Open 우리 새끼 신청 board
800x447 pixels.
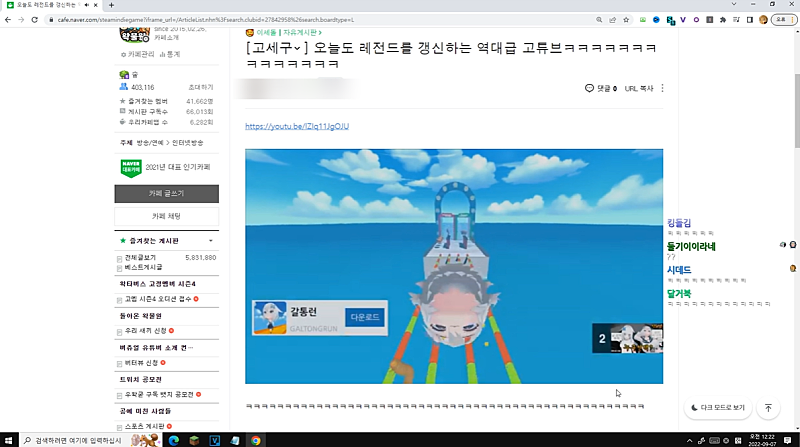tap(146, 331)
